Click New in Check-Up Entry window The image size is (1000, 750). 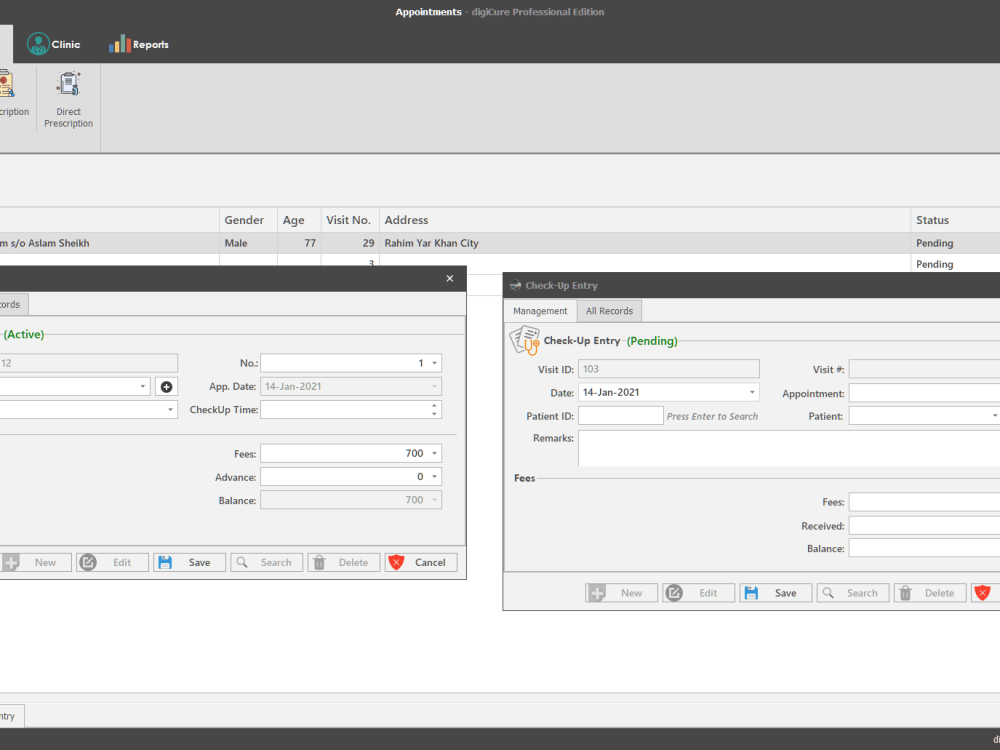click(x=621, y=593)
